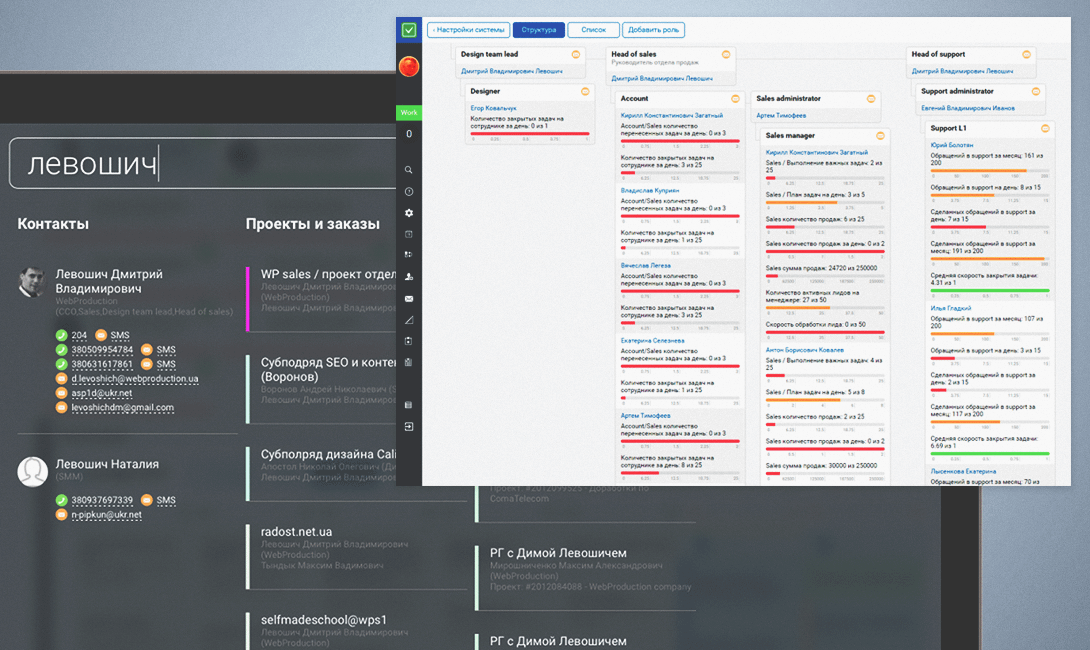Click the Проекты и заказы section heading
This screenshot has height=650, width=1090.
pyautogui.click(x=312, y=224)
